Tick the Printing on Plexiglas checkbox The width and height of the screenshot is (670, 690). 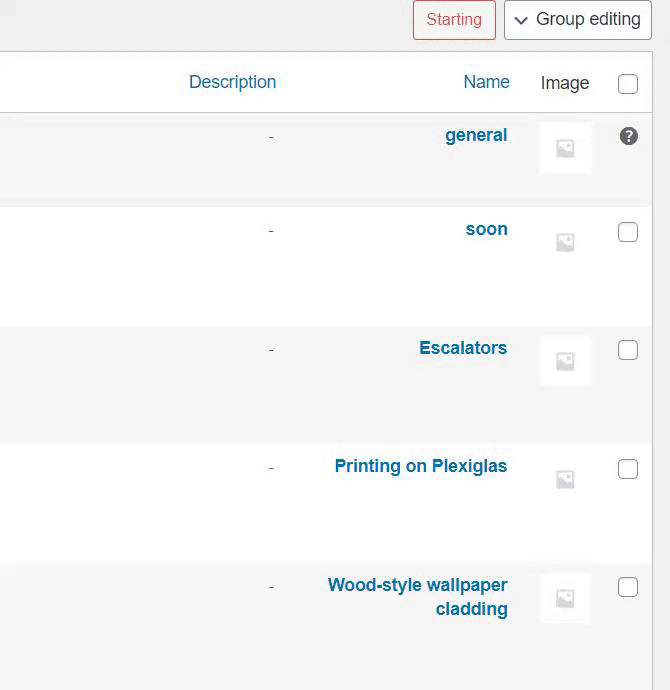pos(628,469)
